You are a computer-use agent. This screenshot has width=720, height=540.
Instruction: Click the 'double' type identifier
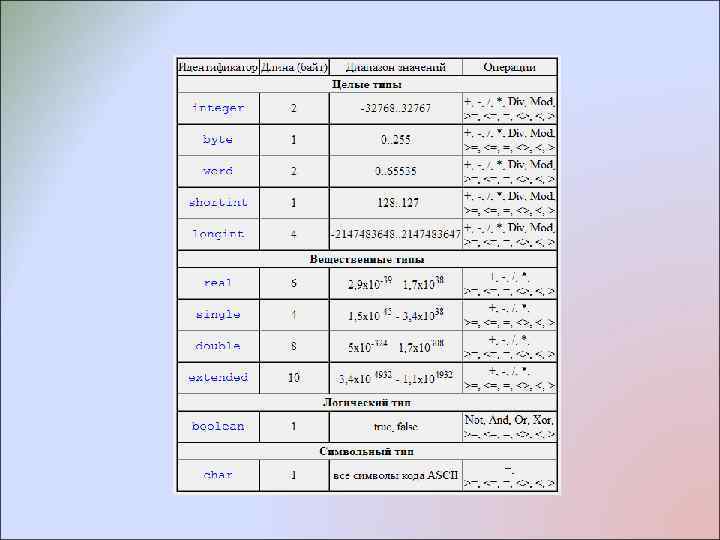coord(218,346)
